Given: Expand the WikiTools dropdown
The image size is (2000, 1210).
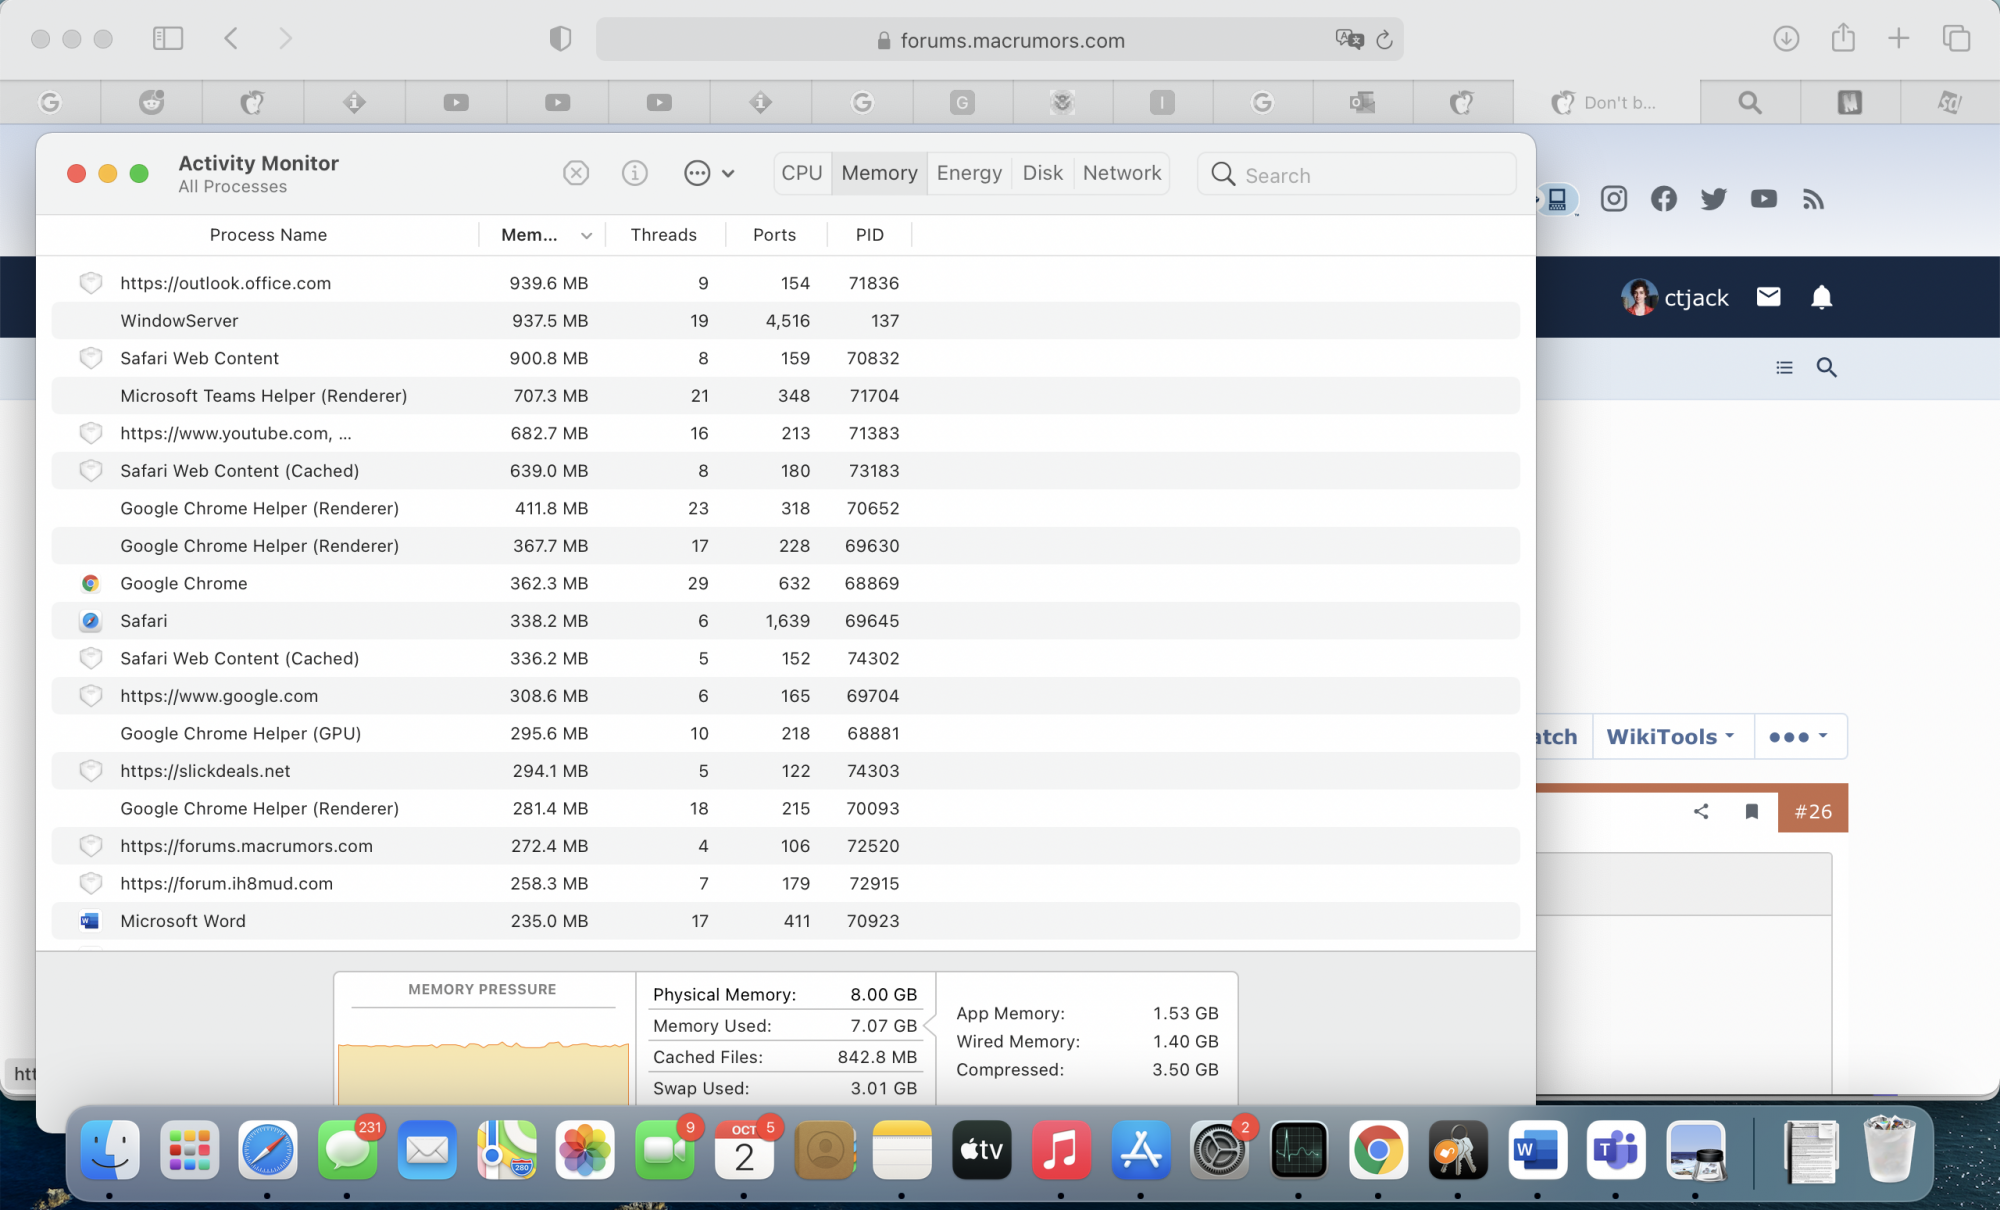Looking at the screenshot, I should (x=1669, y=737).
